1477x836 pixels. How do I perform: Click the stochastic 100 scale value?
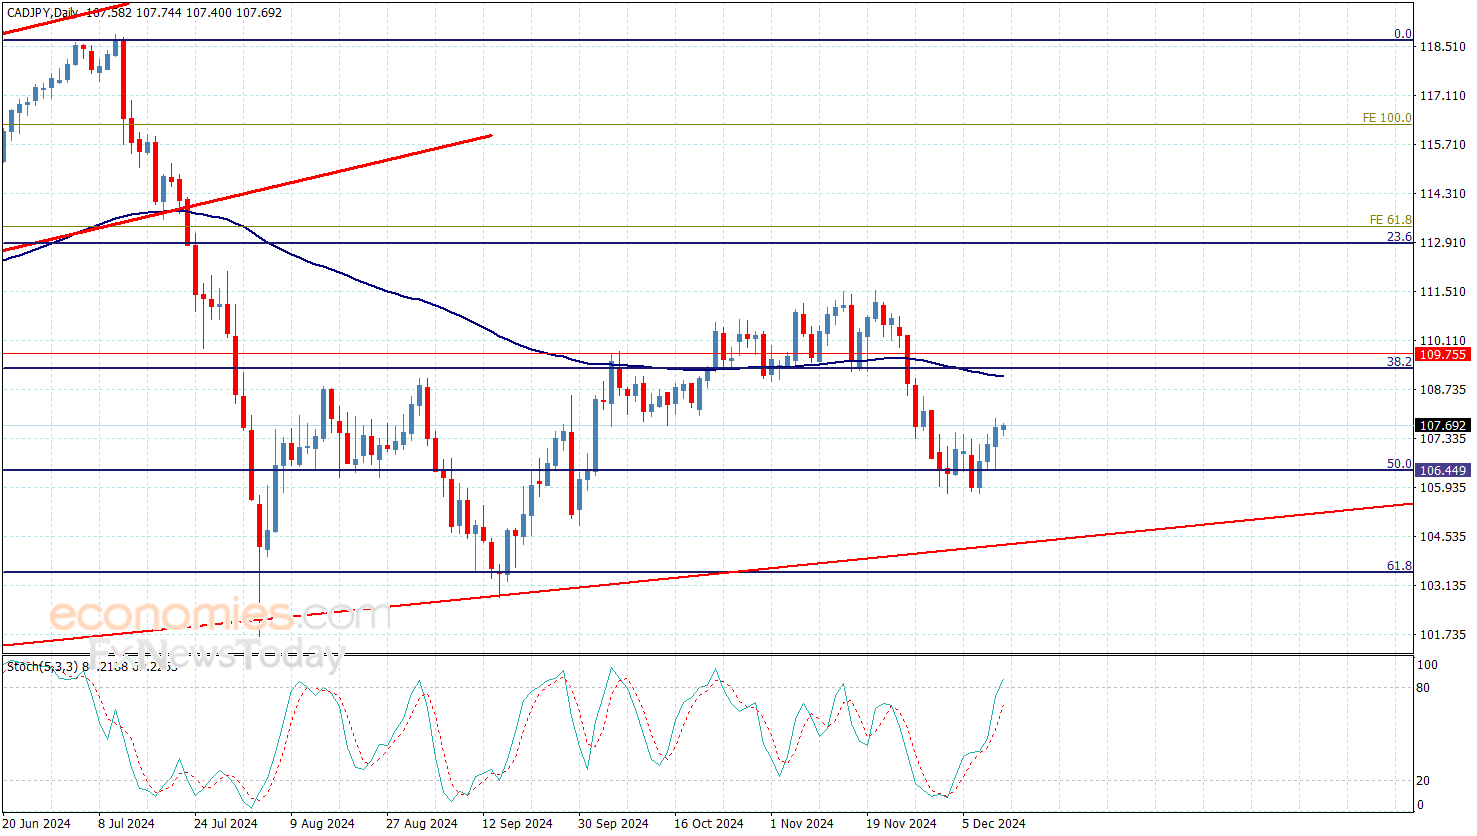[x=1427, y=665]
